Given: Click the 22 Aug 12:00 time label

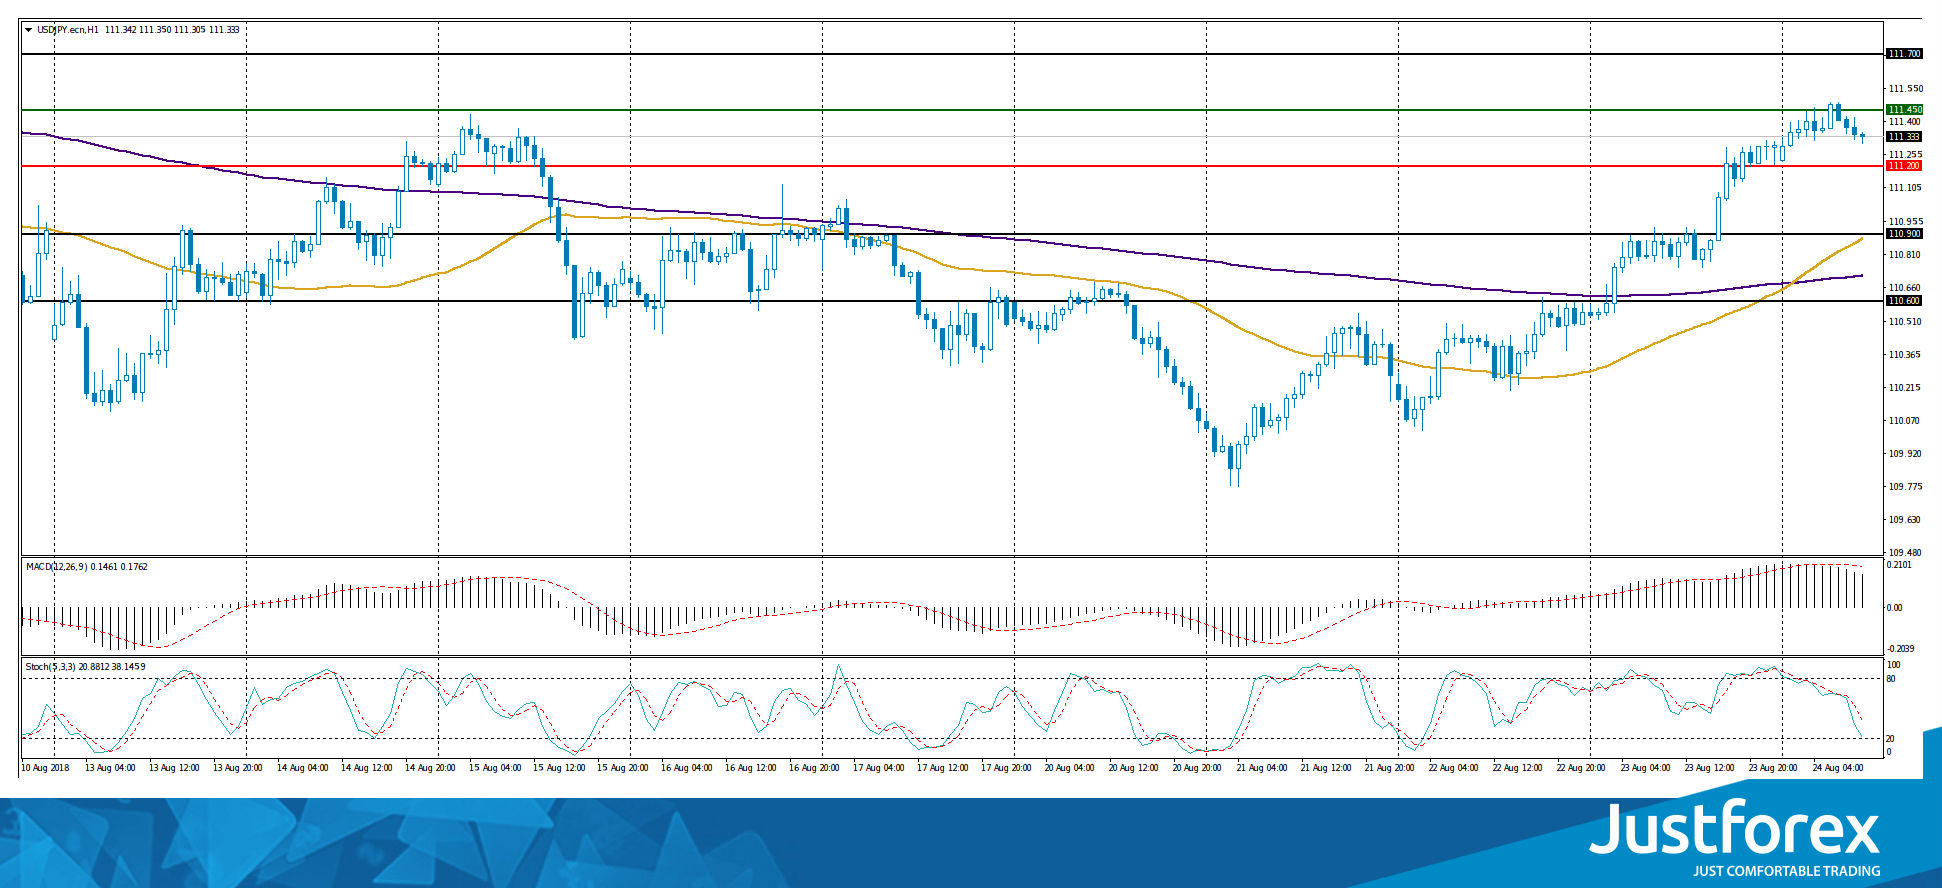Looking at the screenshot, I should tap(1518, 768).
